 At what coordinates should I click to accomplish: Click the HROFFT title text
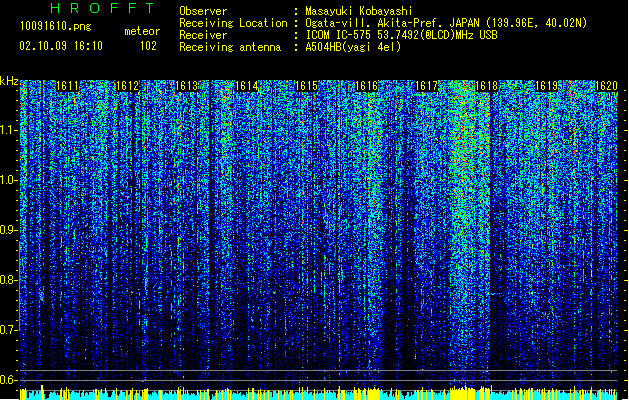click(x=103, y=8)
